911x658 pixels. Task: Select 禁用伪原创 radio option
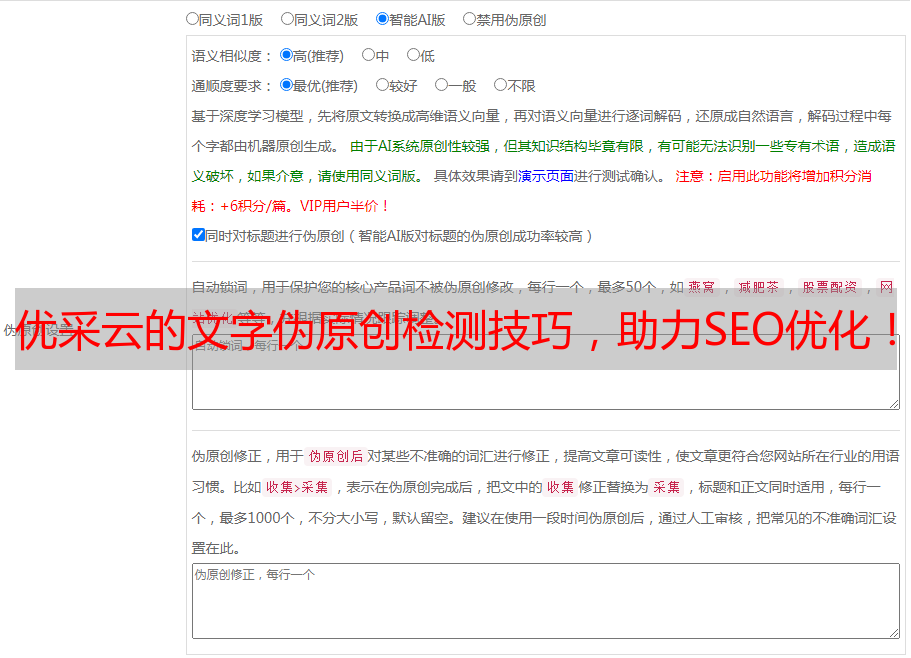[x=469, y=19]
